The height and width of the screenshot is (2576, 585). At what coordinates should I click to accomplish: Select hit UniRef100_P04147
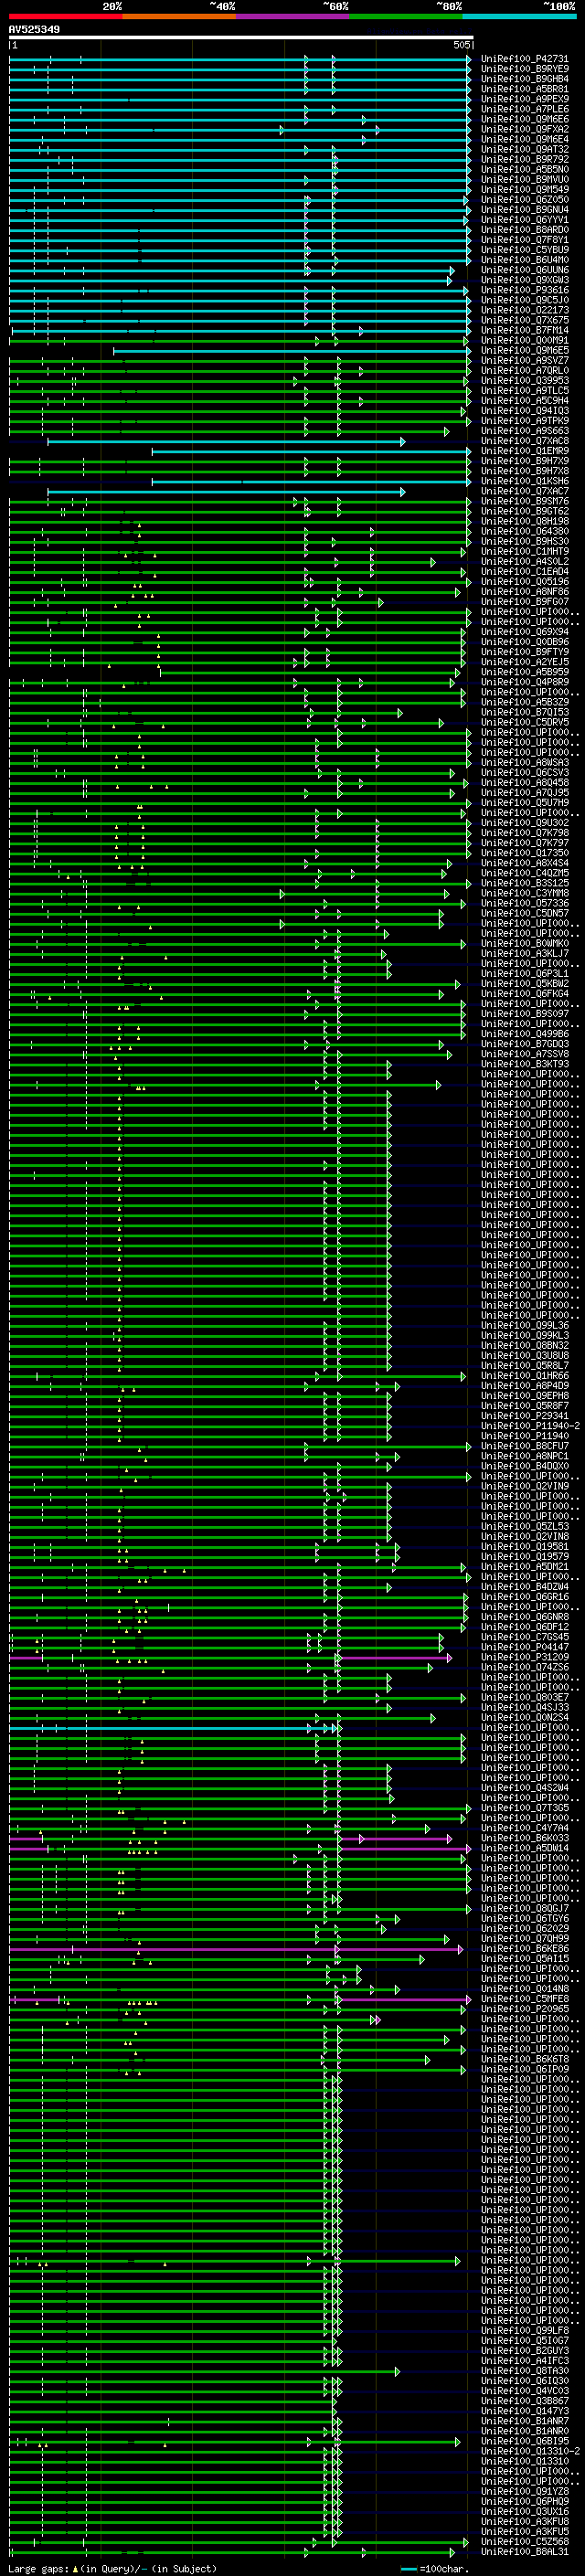click(525, 1647)
